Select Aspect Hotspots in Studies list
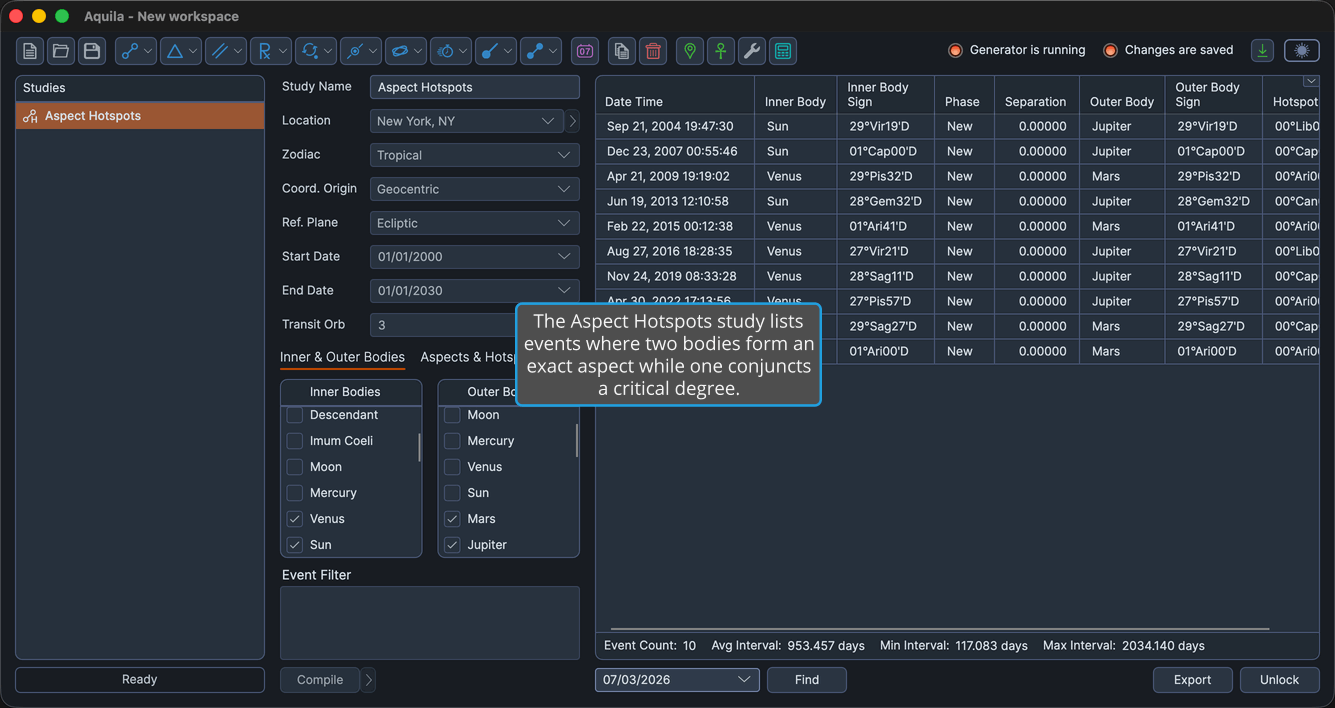 click(140, 116)
